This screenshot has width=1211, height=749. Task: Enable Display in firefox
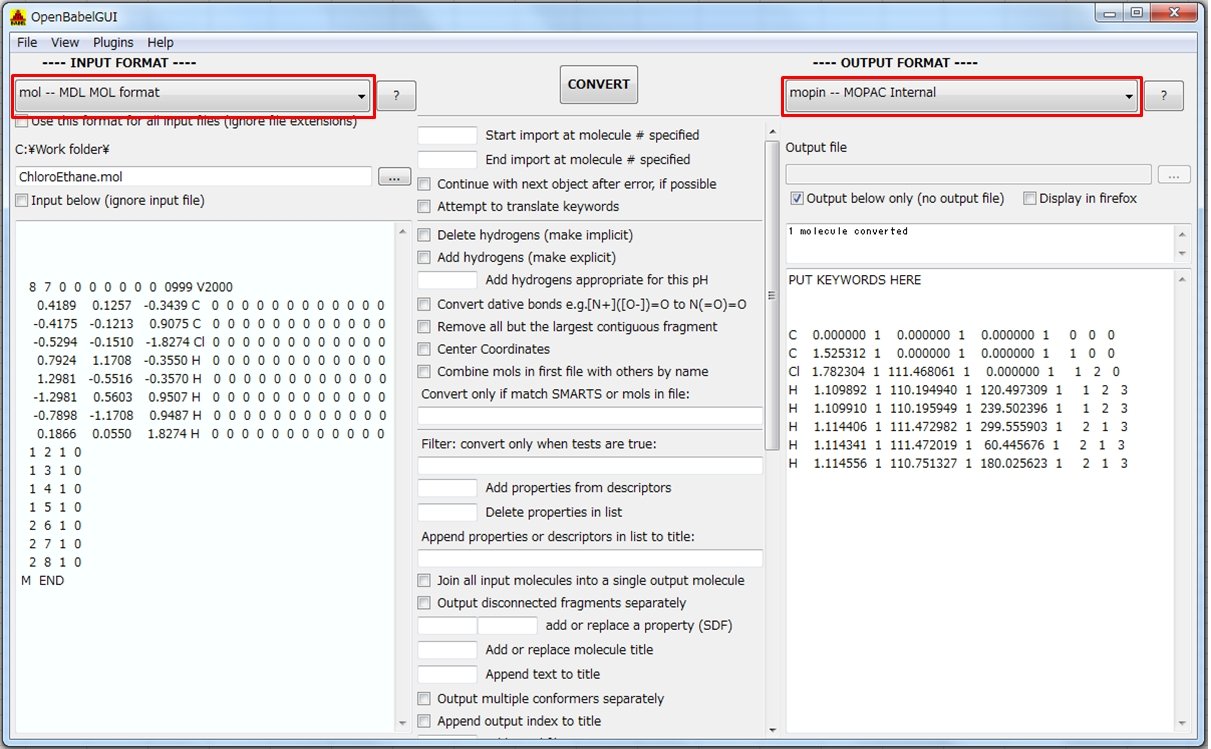[x=1030, y=198]
